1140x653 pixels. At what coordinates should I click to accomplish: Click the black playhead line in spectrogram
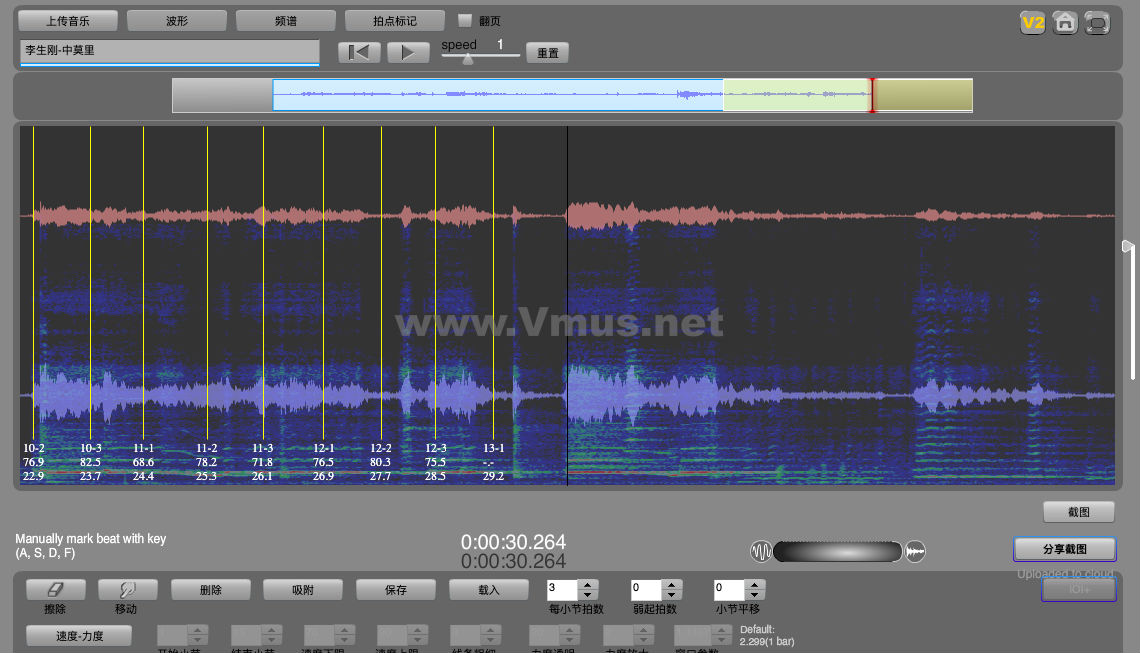click(x=567, y=305)
